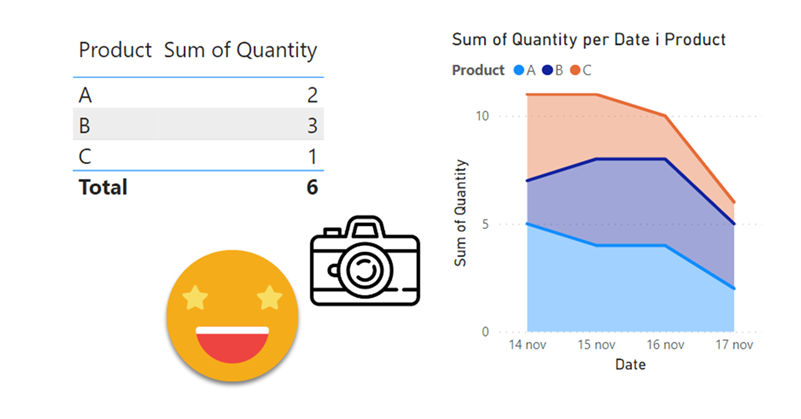The image size is (801, 419).
Task: Click the Date axis title
Action: pyautogui.click(x=630, y=365)
